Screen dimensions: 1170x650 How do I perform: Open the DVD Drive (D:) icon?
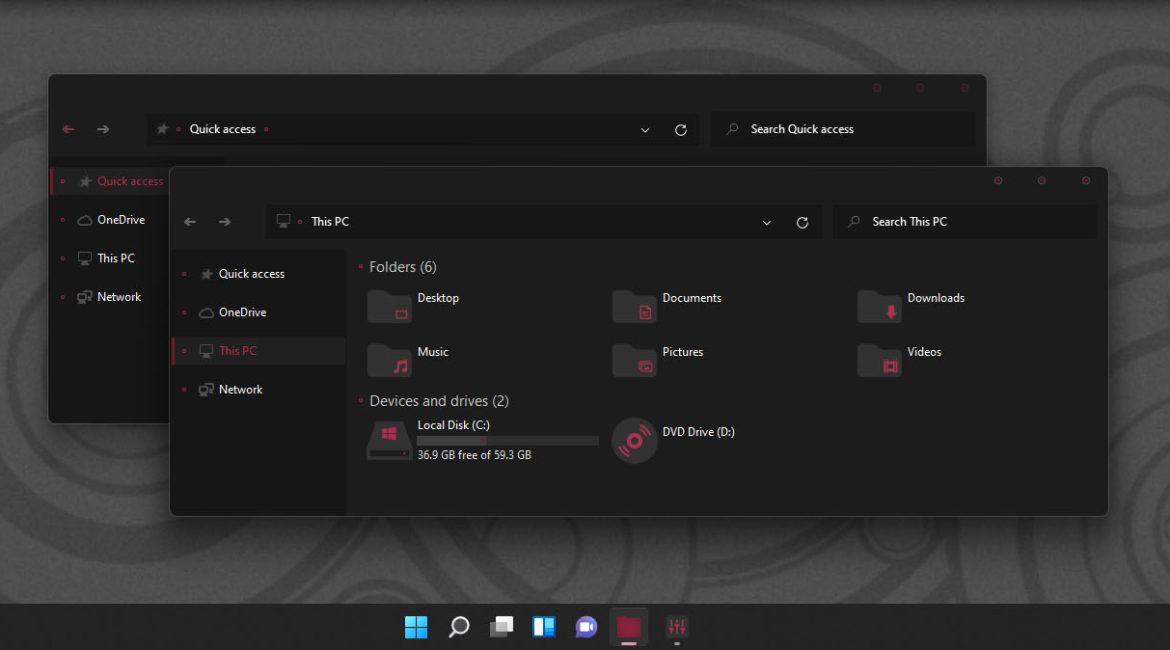[x=634, y=440]
